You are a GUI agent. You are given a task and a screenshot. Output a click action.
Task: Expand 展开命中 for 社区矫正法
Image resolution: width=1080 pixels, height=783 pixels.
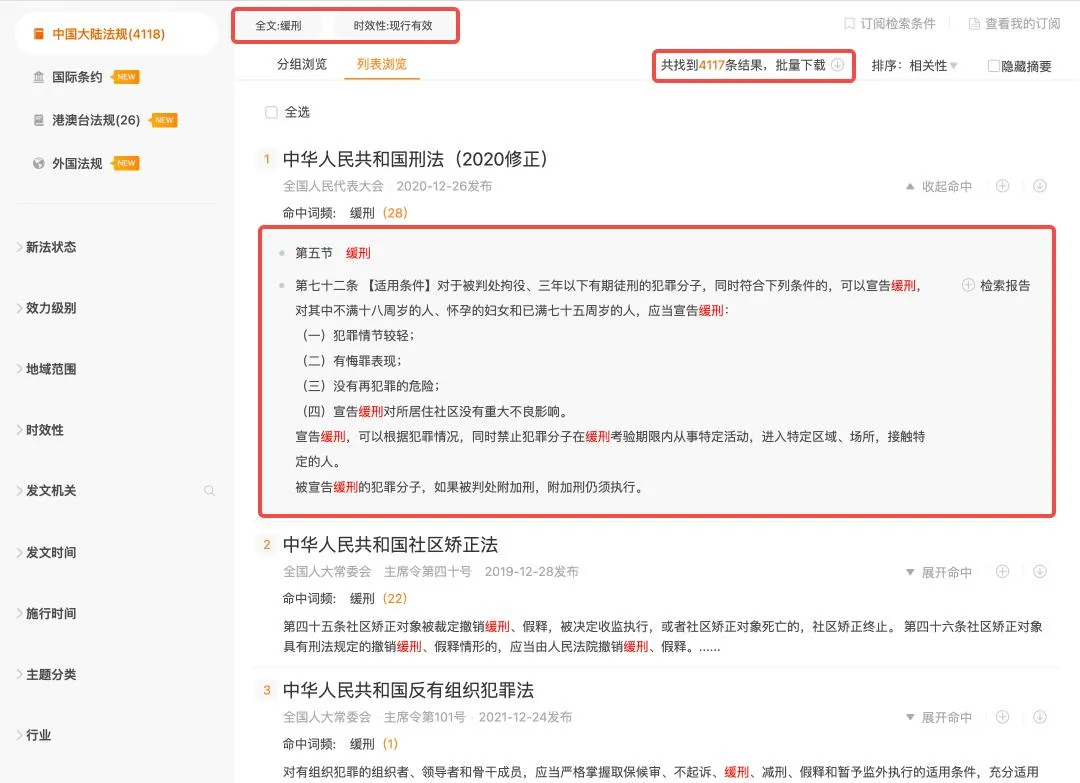[938, 572]
